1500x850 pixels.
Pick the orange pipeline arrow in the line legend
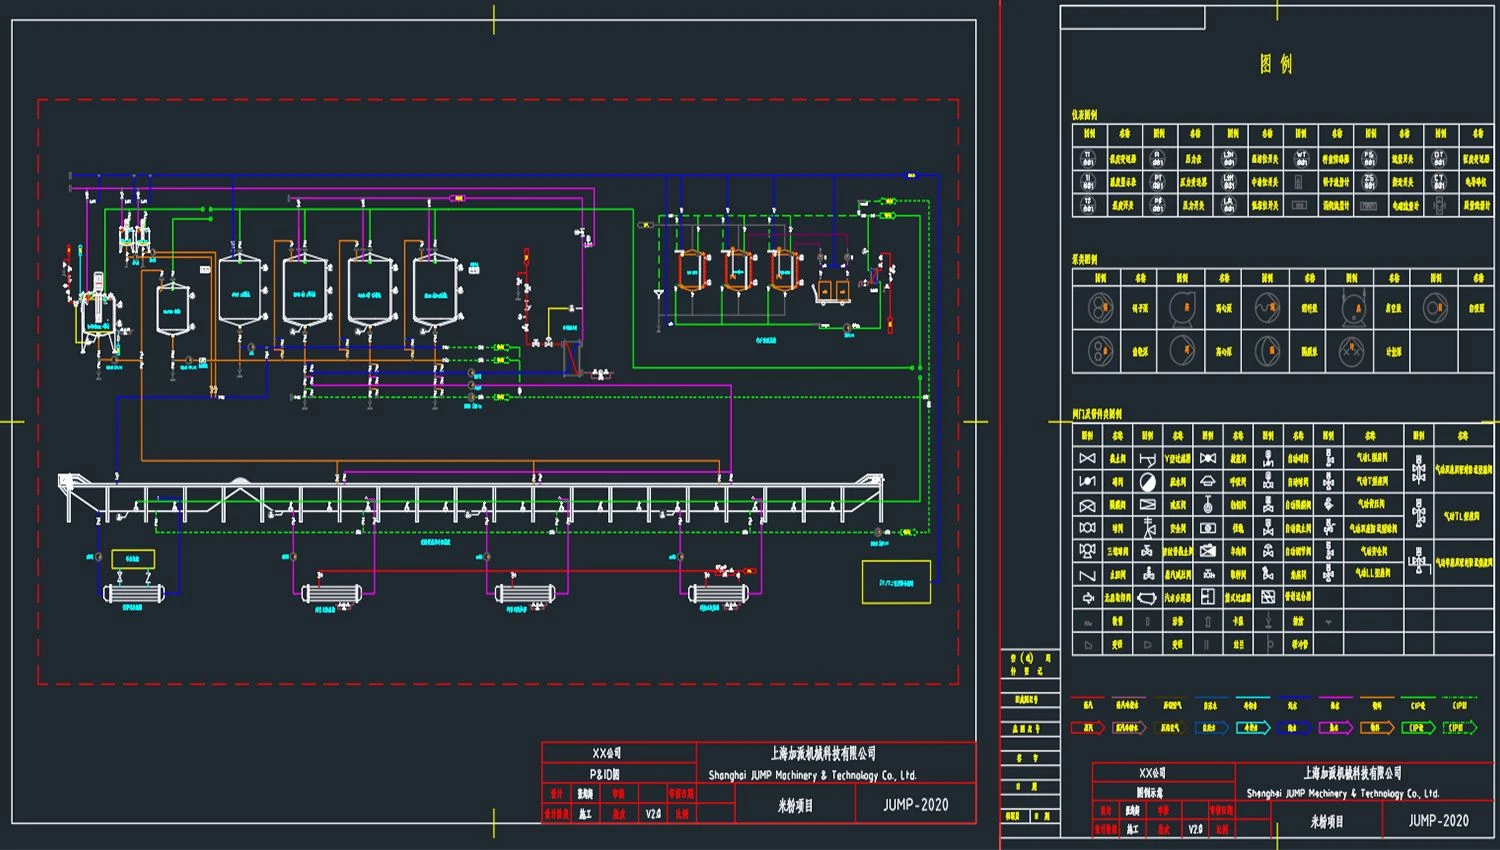[x=1377, y=728]
